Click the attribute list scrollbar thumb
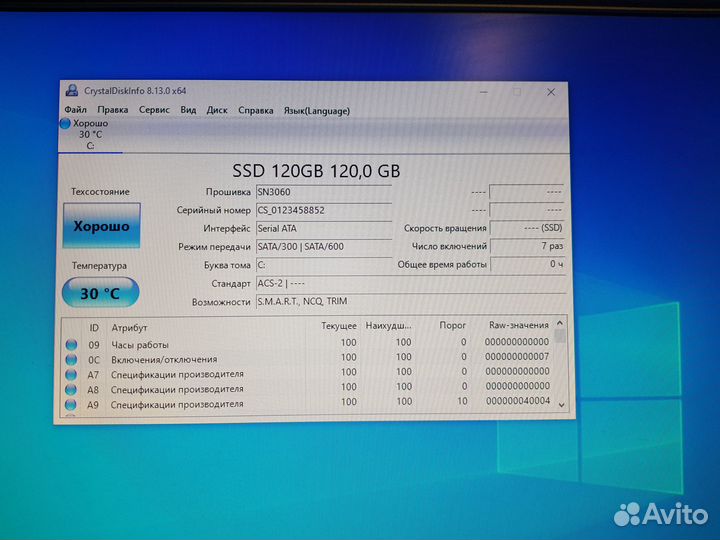 (x=560, y=336)
